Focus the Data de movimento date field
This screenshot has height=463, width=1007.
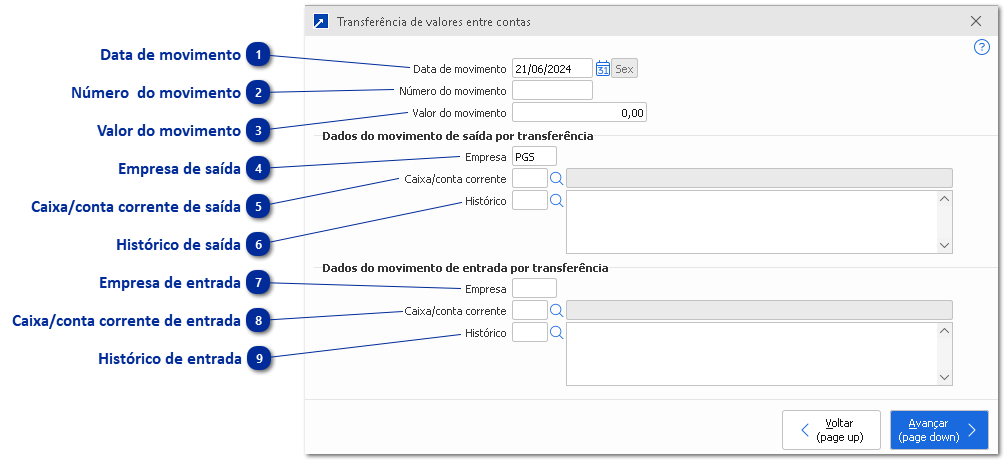pos(552,69)
